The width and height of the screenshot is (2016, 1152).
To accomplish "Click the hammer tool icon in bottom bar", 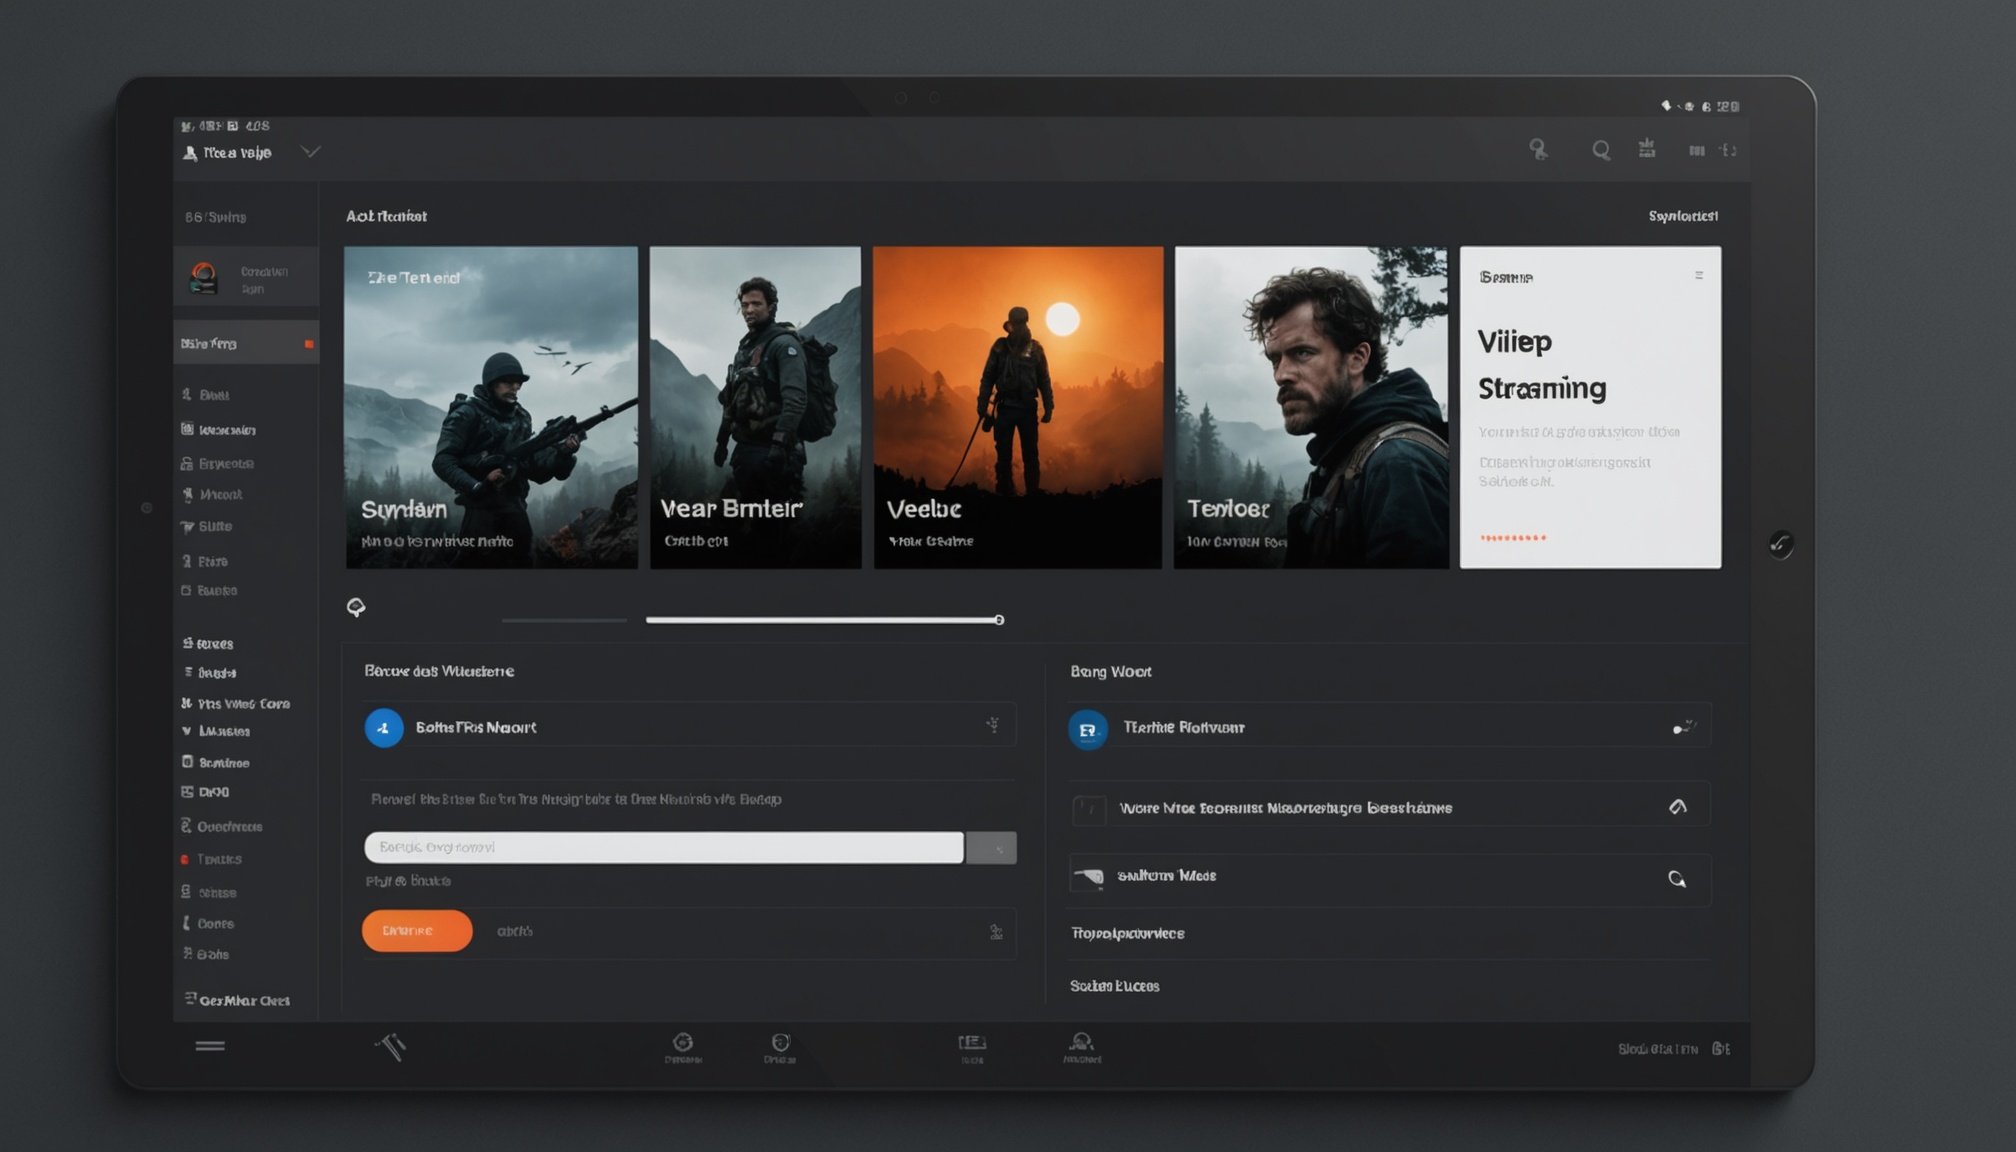I will click(390, 1046).
